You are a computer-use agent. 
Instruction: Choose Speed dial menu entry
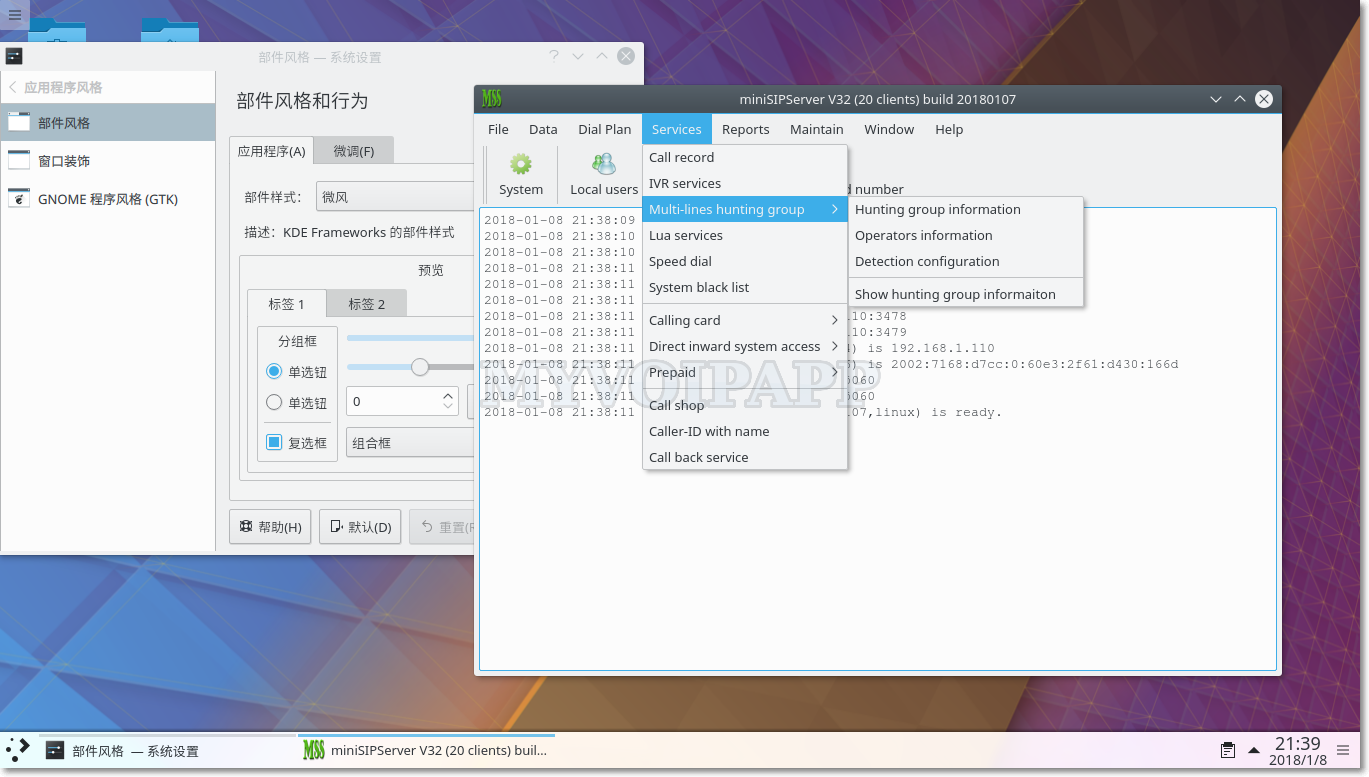(x=744, y=261)
